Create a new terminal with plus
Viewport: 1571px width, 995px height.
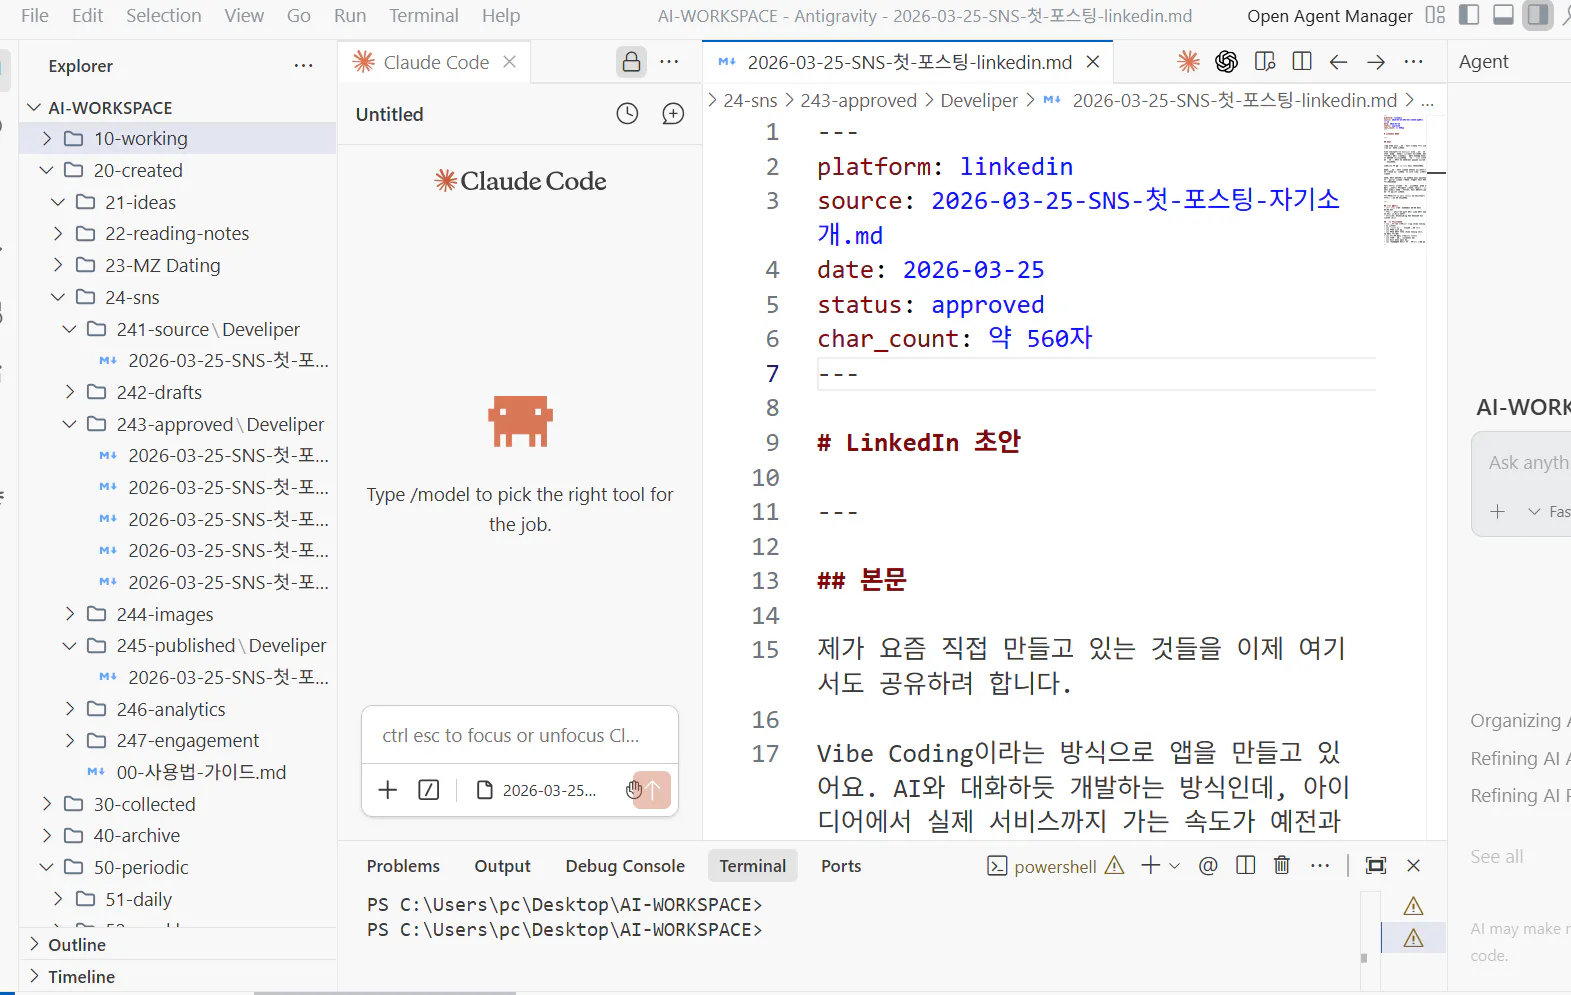click(1151, 866)
